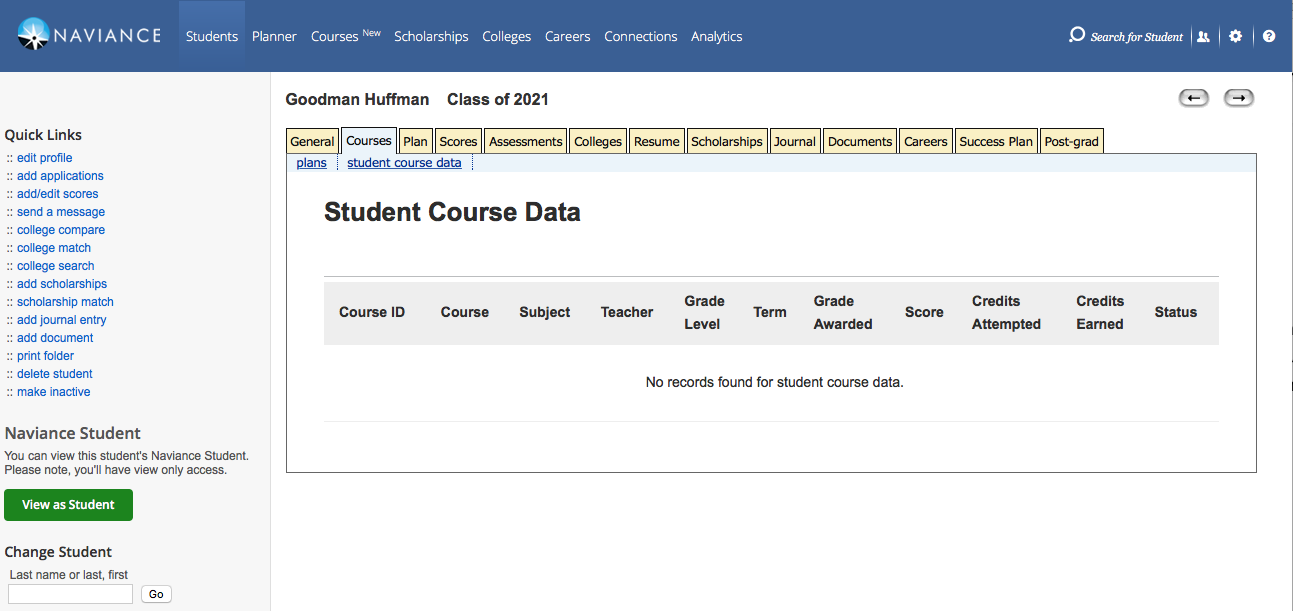
Task: Click the last name input field
Action: point(70,594)
